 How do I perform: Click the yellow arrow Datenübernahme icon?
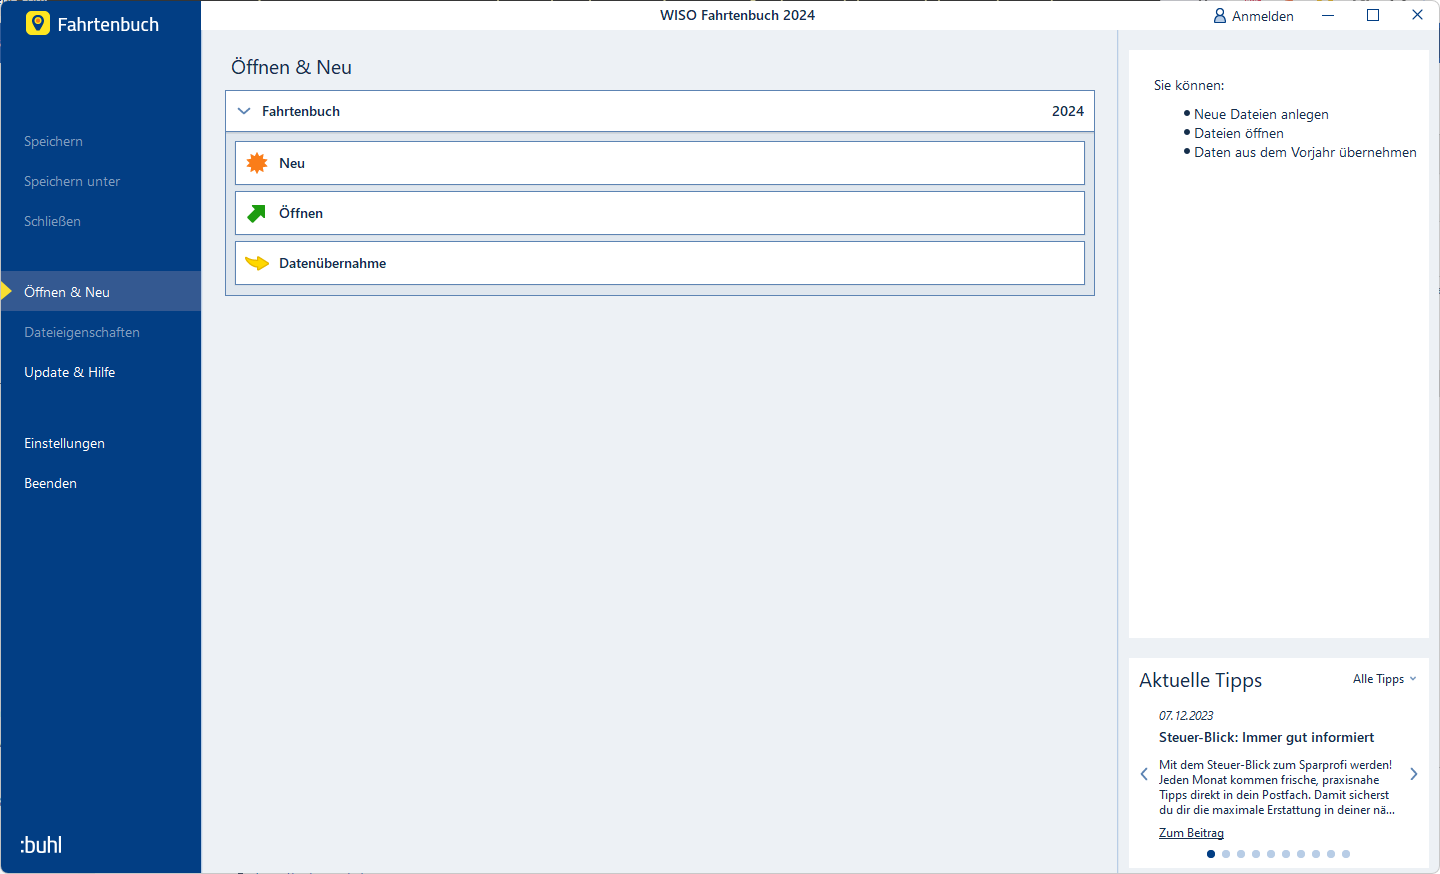coord(257,263)
